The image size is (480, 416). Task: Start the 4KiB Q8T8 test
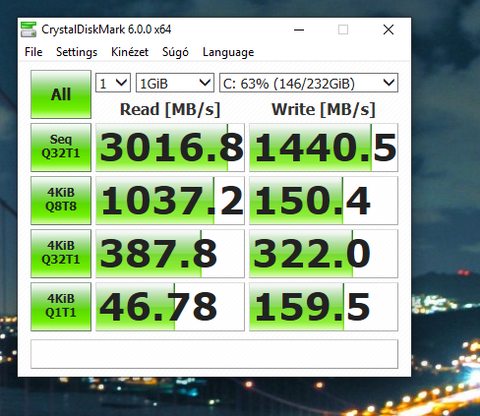coord(61,200)
